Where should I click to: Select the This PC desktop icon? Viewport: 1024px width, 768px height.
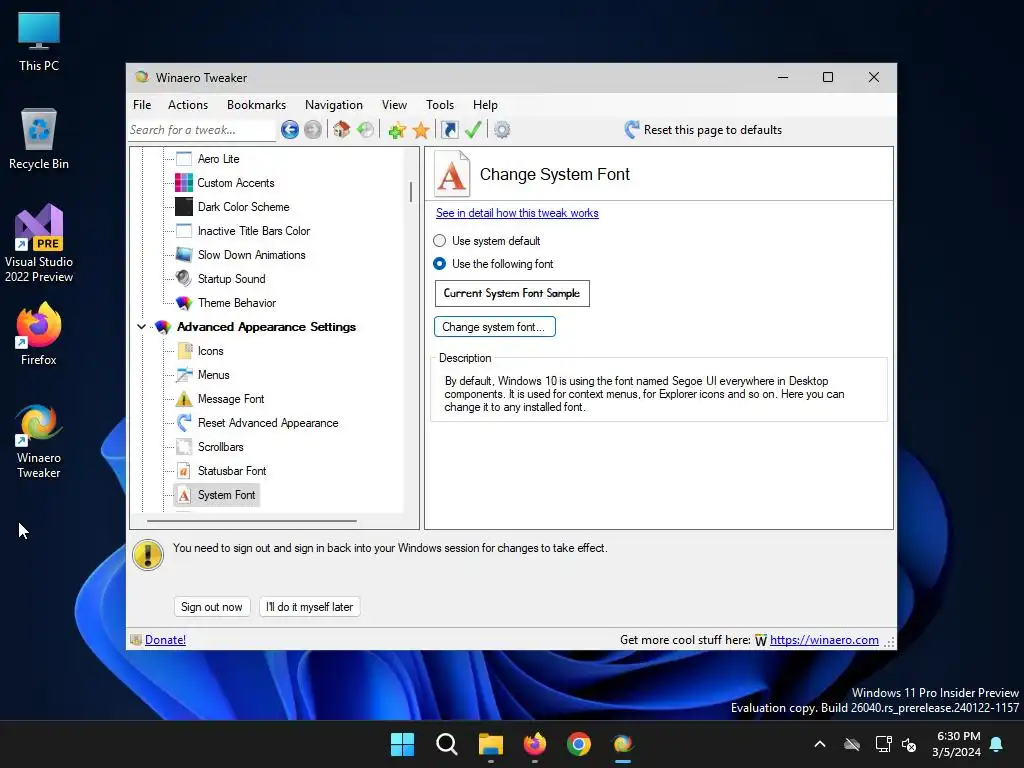click(x=39, y=42)
